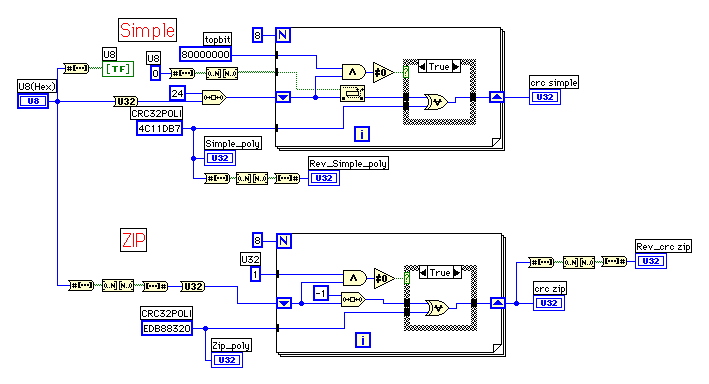Click the logical shift node wired to -1

[353, 299]
